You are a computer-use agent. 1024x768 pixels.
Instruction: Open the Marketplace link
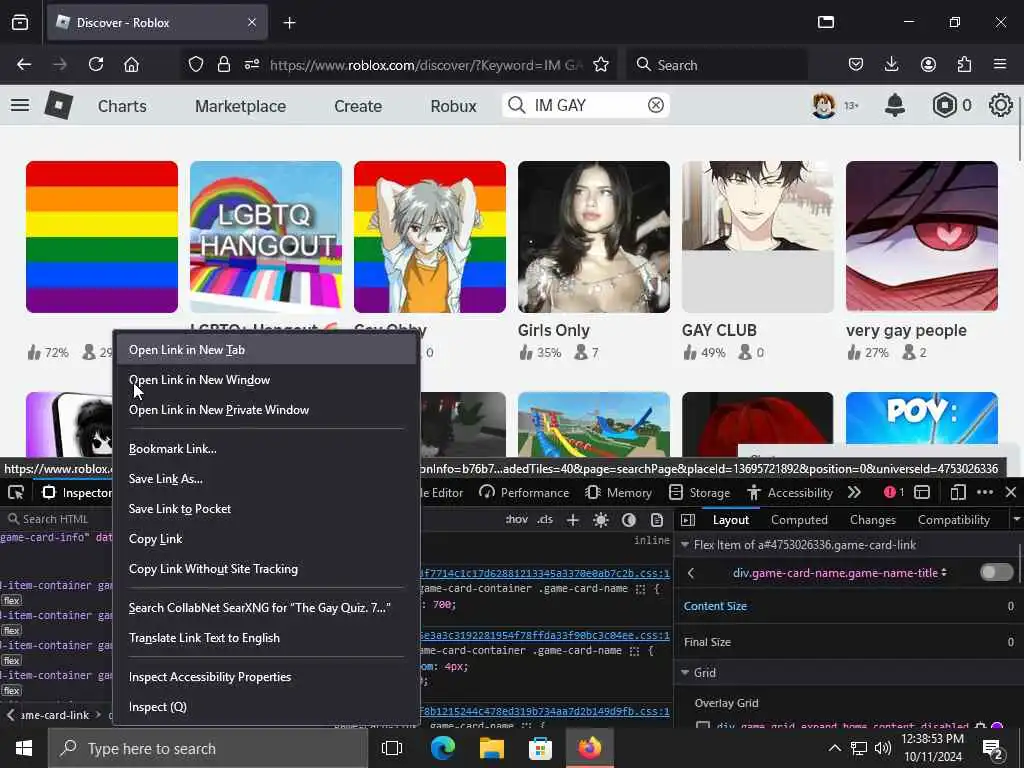240,106
